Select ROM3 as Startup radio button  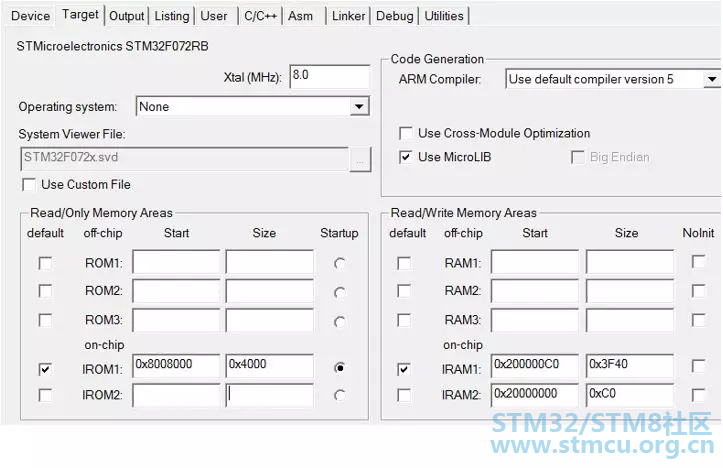click(x=339, y=322)
